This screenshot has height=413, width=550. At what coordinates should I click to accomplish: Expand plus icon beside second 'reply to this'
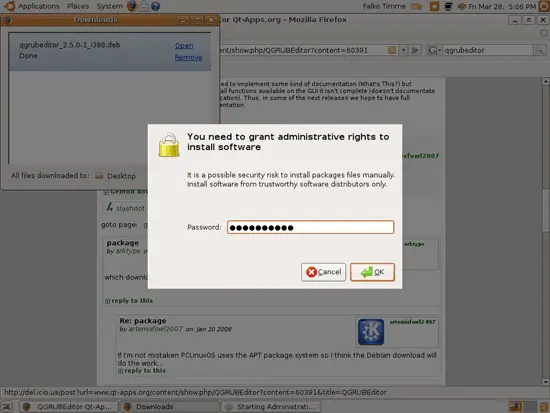120,371
